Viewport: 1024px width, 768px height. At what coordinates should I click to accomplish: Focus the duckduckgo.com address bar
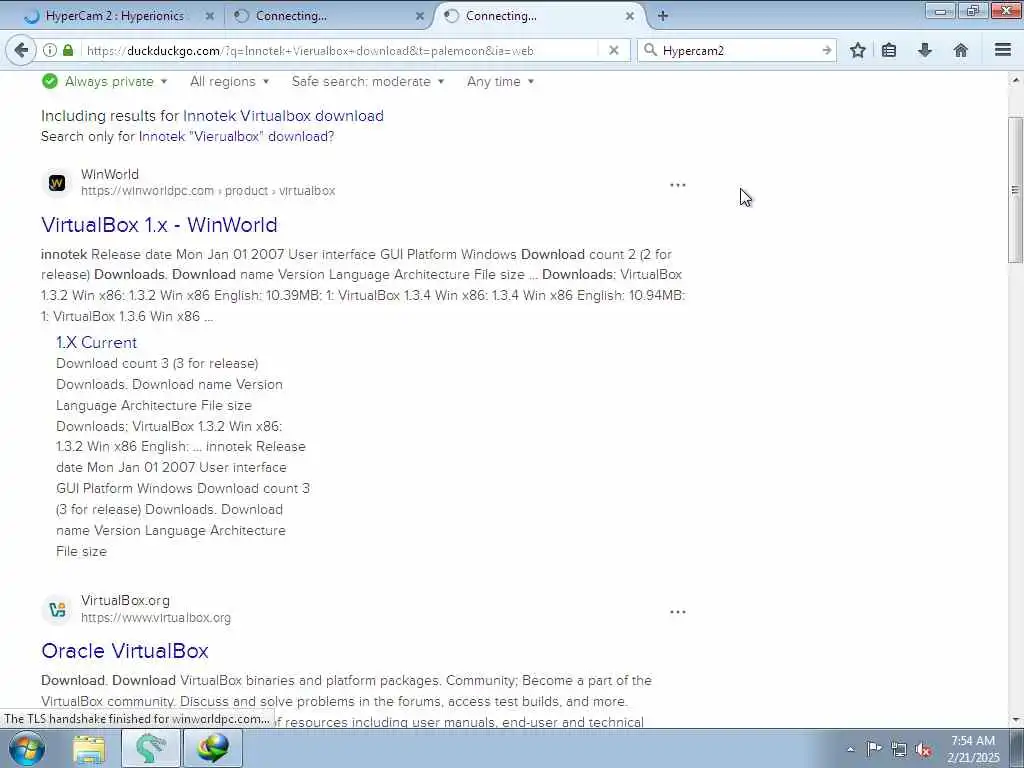click(340, 50)
